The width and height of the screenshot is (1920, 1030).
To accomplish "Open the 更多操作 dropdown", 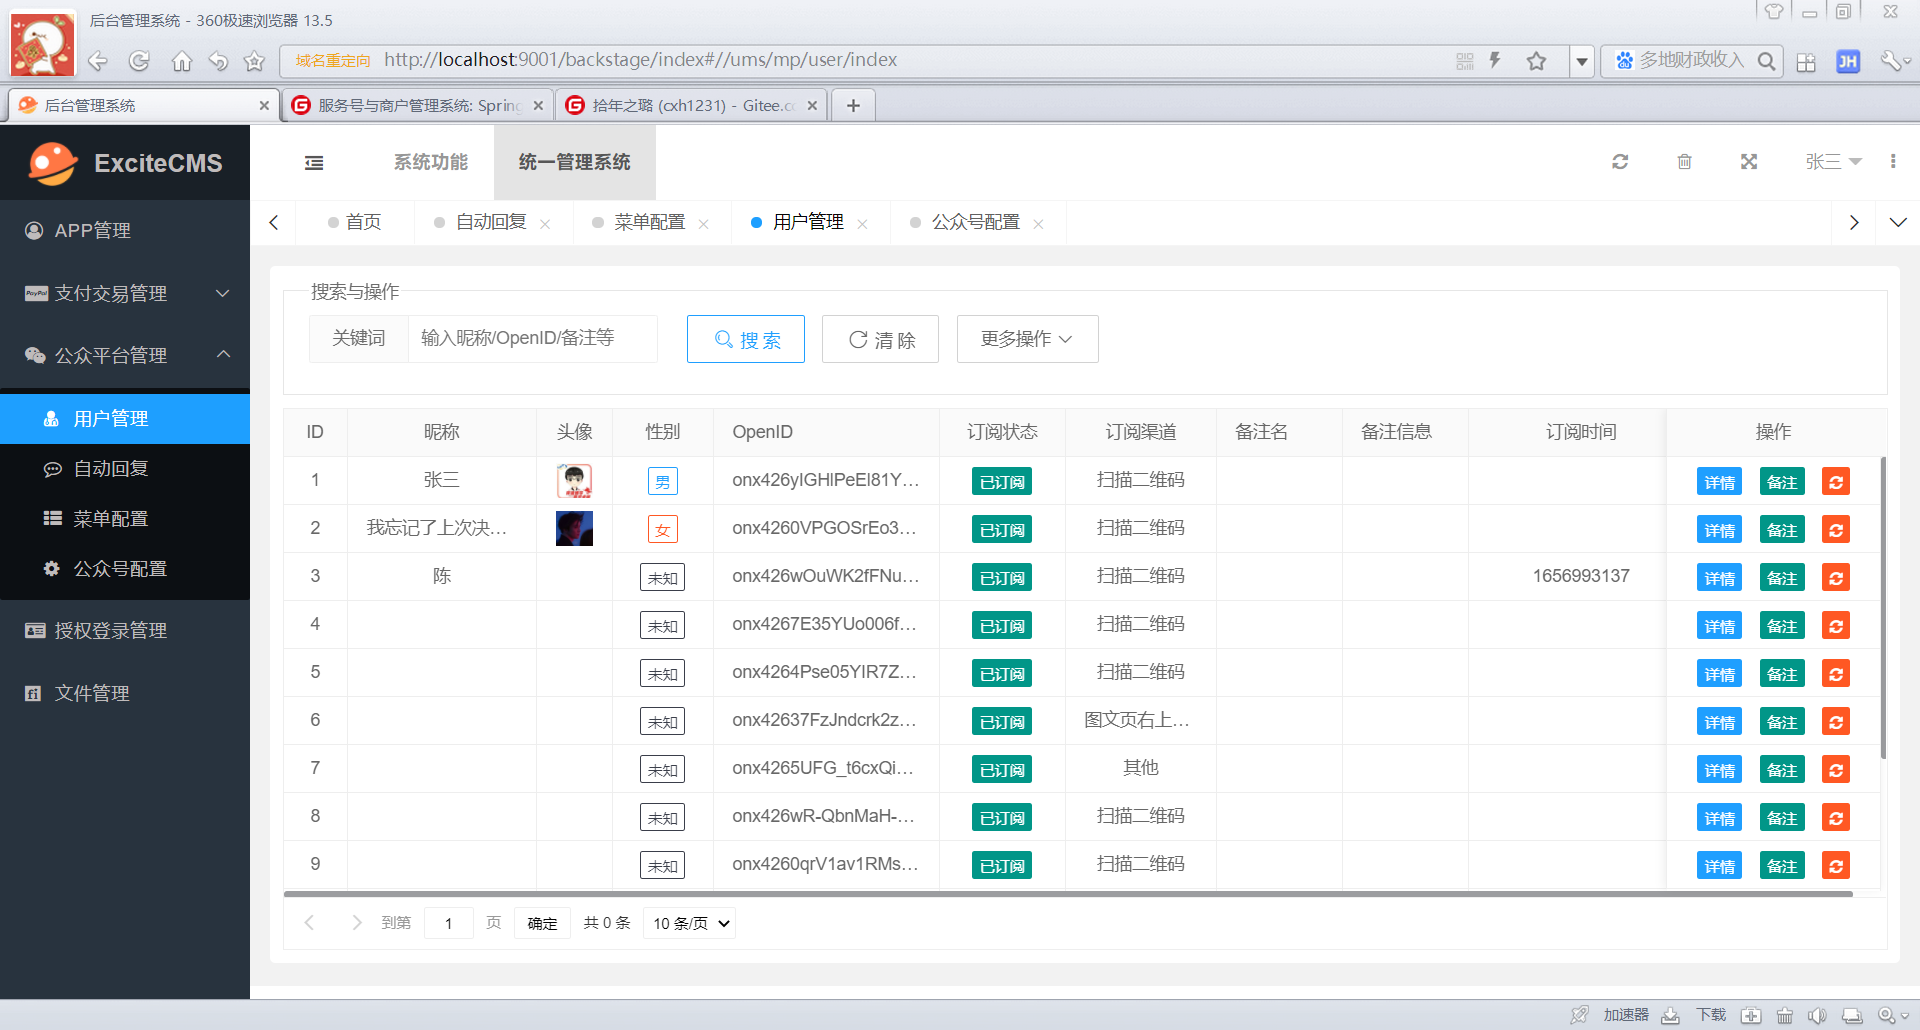I will [1027, 339].
